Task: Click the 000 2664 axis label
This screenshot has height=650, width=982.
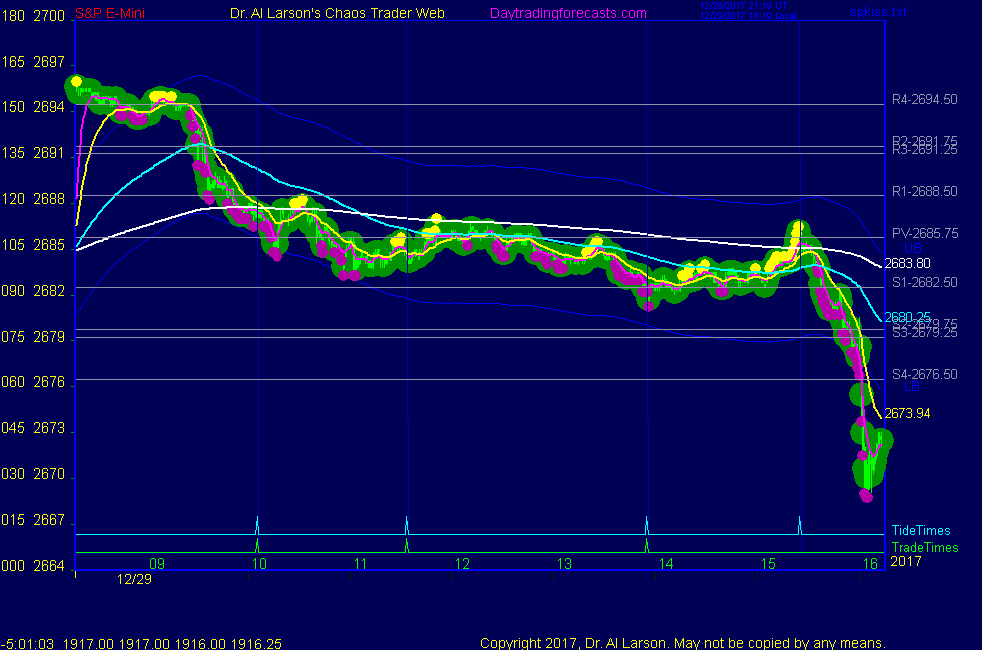Action: [33, 566]
